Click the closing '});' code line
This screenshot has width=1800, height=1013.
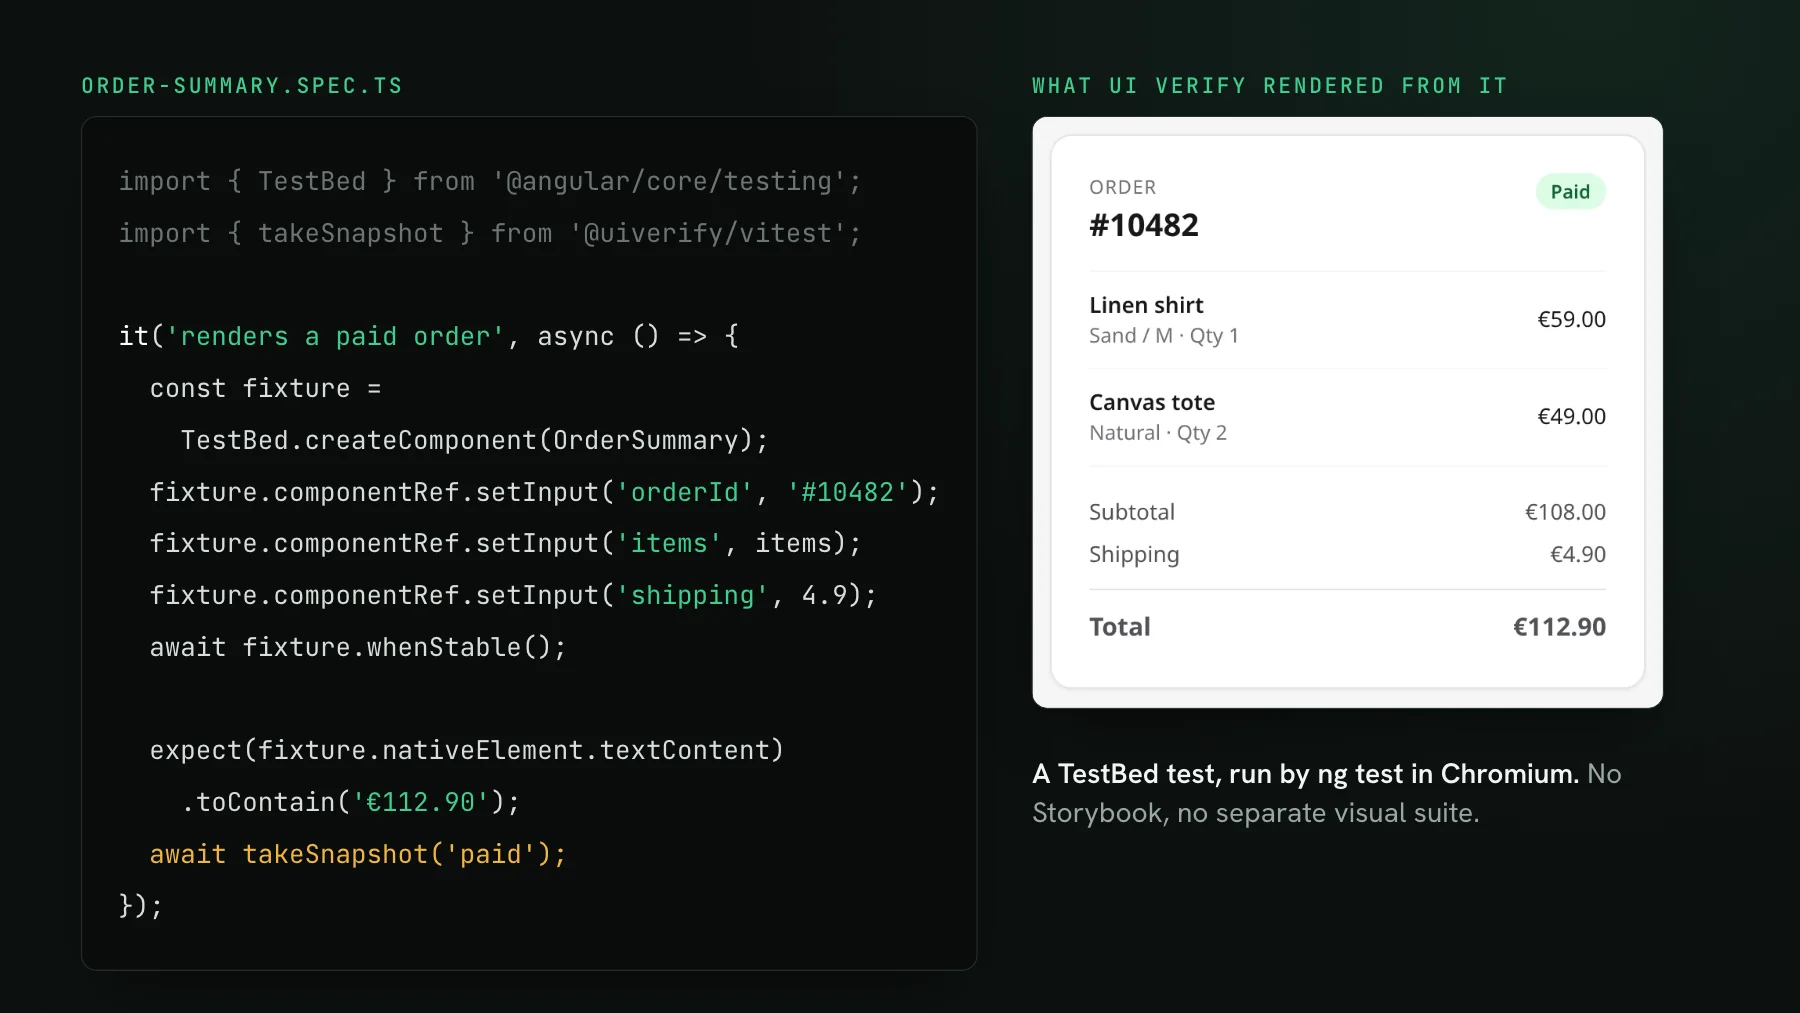[141, 905]
